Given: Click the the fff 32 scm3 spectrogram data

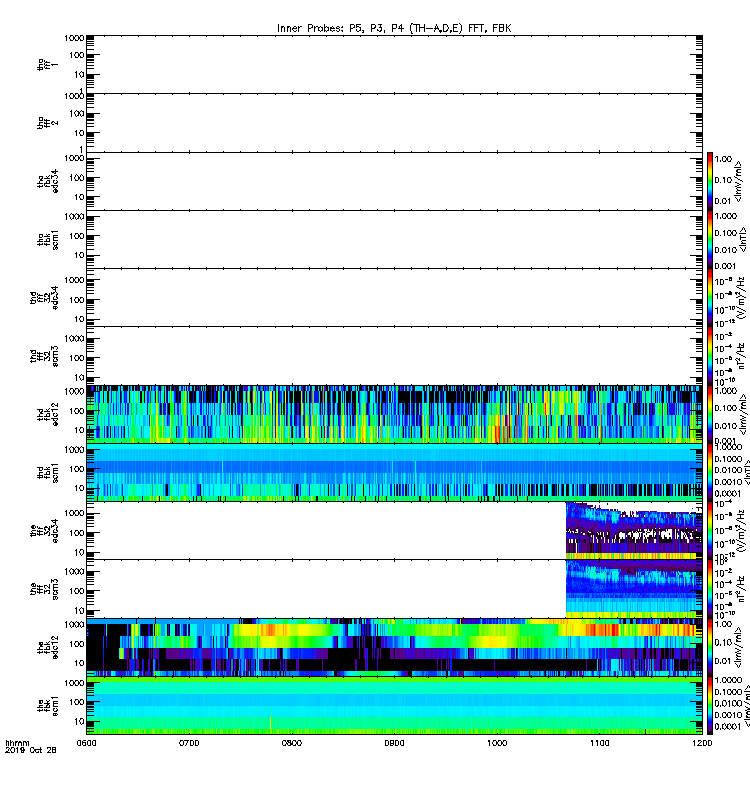Looking at the screenshot, I should (x=634, y=589).
